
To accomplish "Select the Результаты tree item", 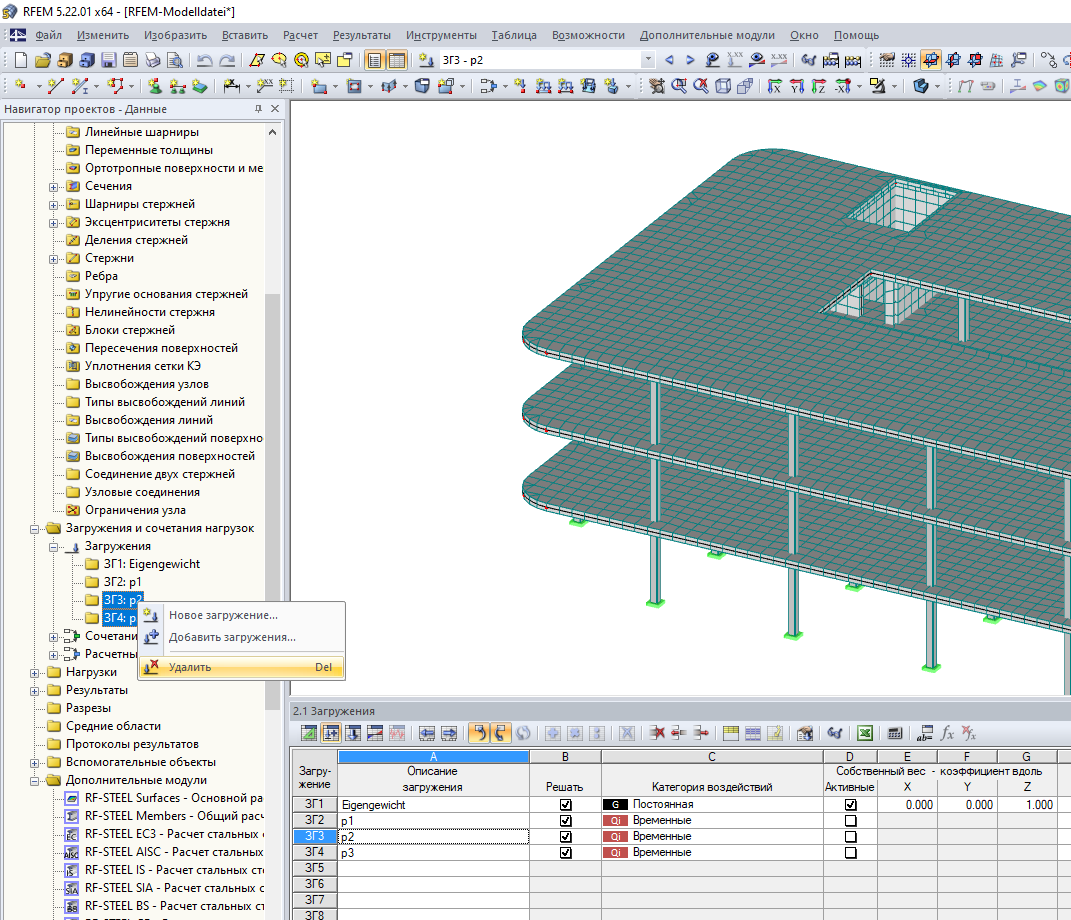I will tap(97, 690).
